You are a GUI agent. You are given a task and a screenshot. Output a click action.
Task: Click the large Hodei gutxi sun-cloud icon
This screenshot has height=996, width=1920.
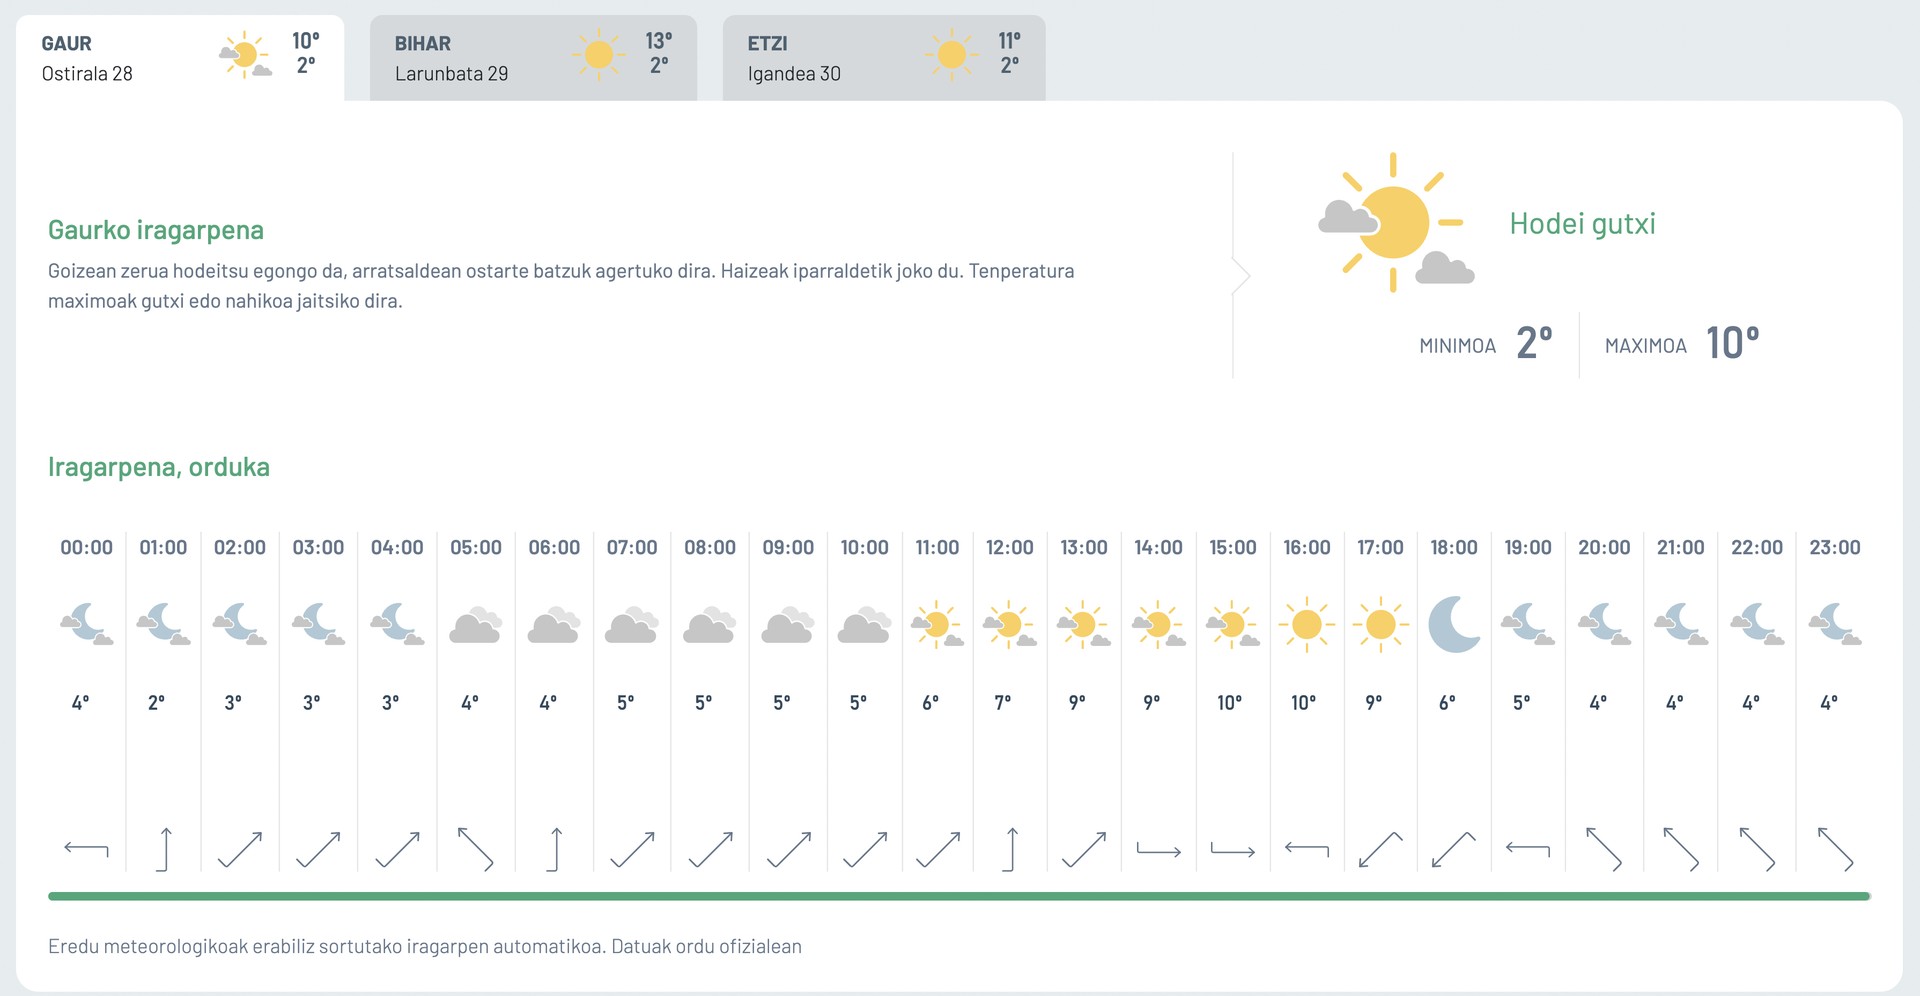coord(1395,222)
